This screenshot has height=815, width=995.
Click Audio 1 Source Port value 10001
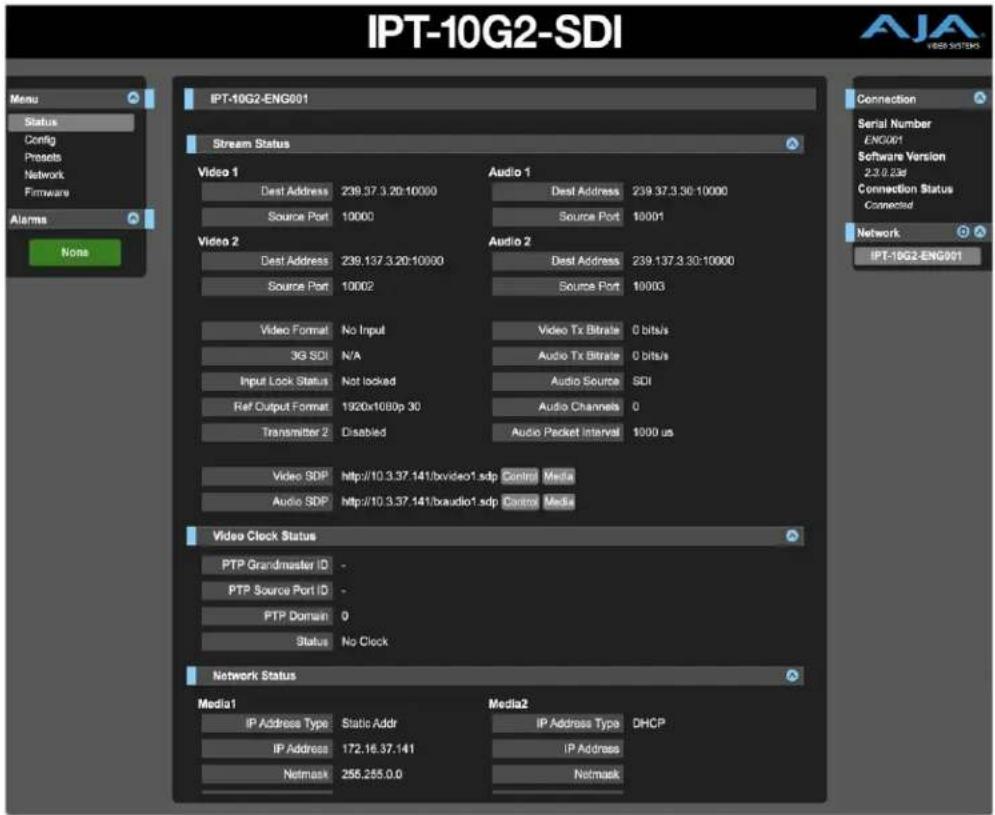tap(648, 216)
